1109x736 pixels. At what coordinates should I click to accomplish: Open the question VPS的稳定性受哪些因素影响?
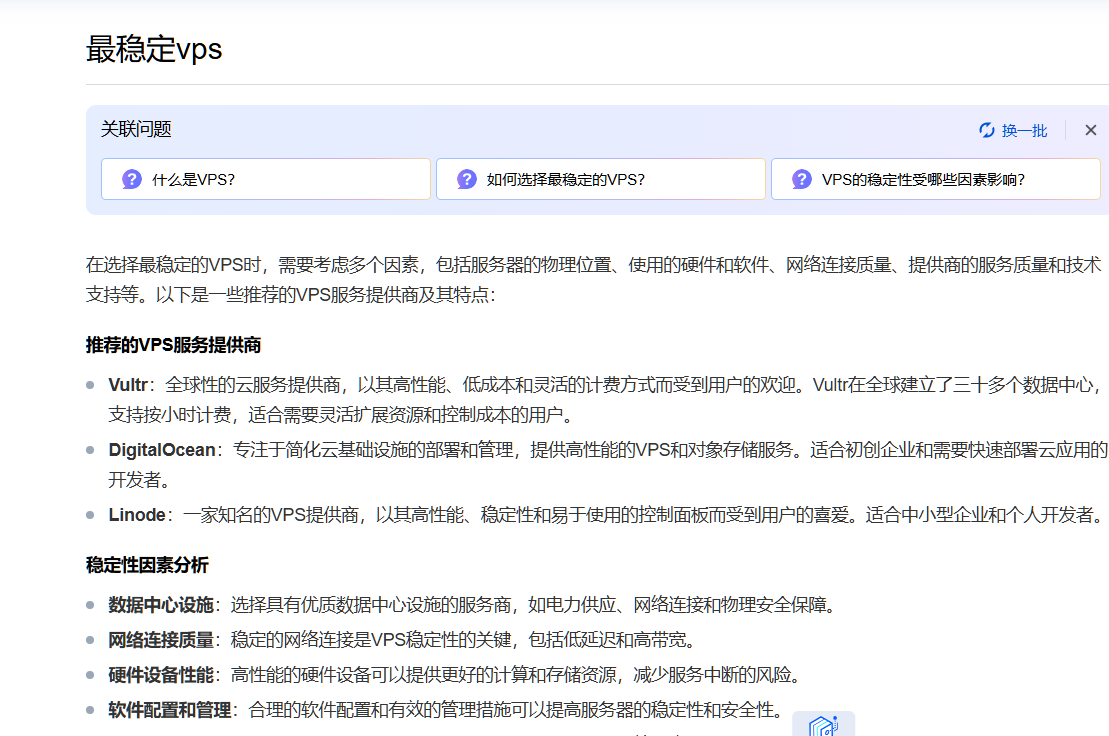click(x=936, y=179)
